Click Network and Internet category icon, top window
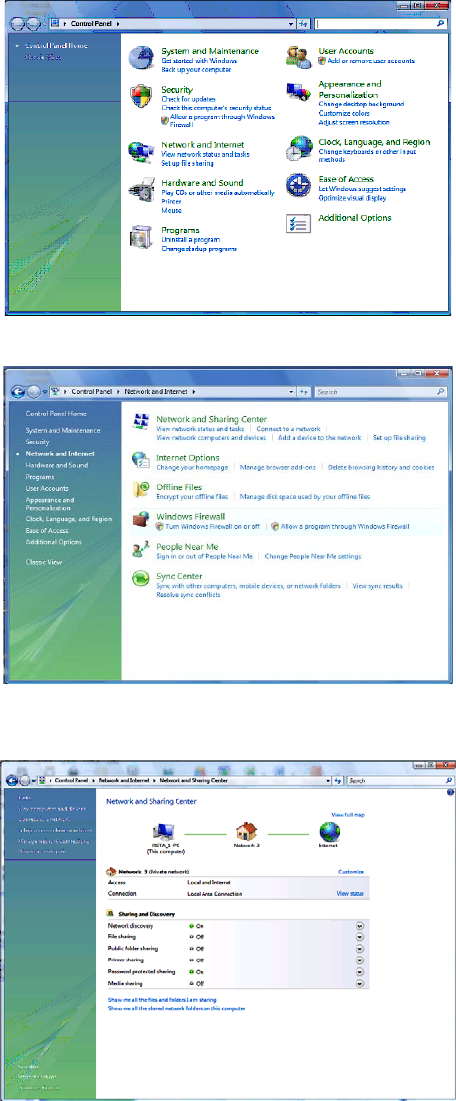The height and width of the screenshot is (1101, 456). (143, 151)
